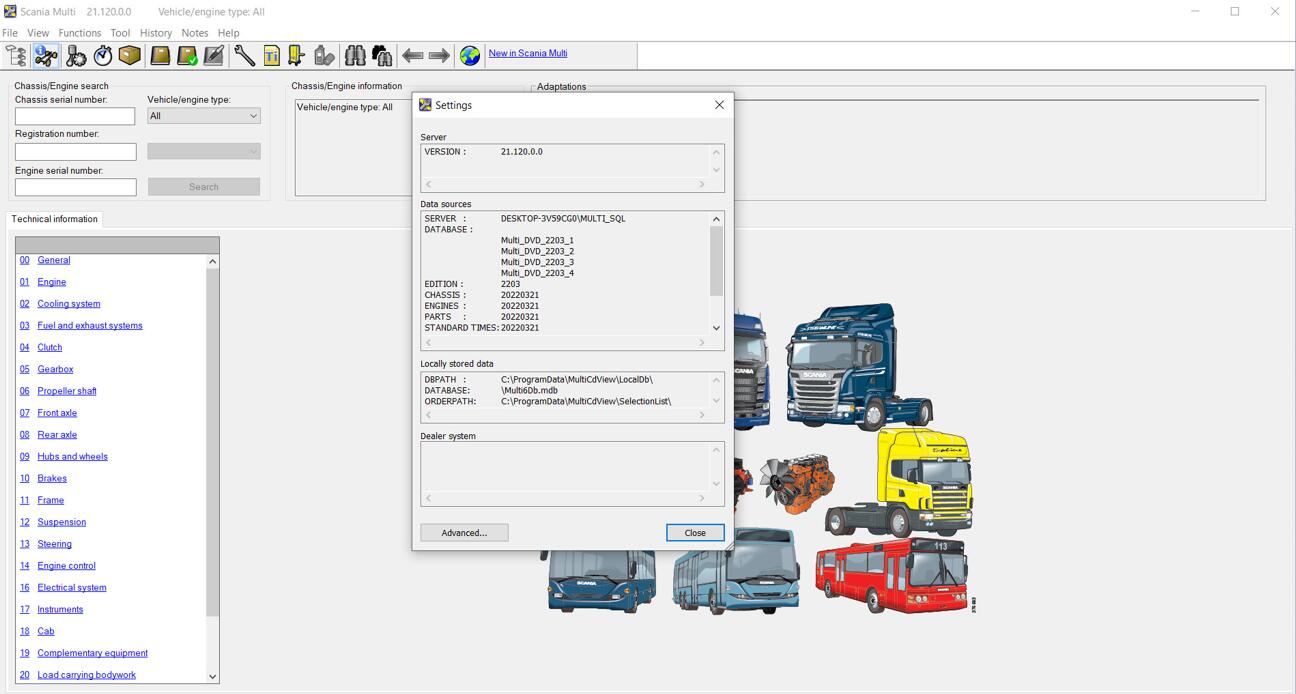Open the stopwatch Standard Times icon
Image resolution: width=1296 pixels, height=694 pixels.
(102, 55)
